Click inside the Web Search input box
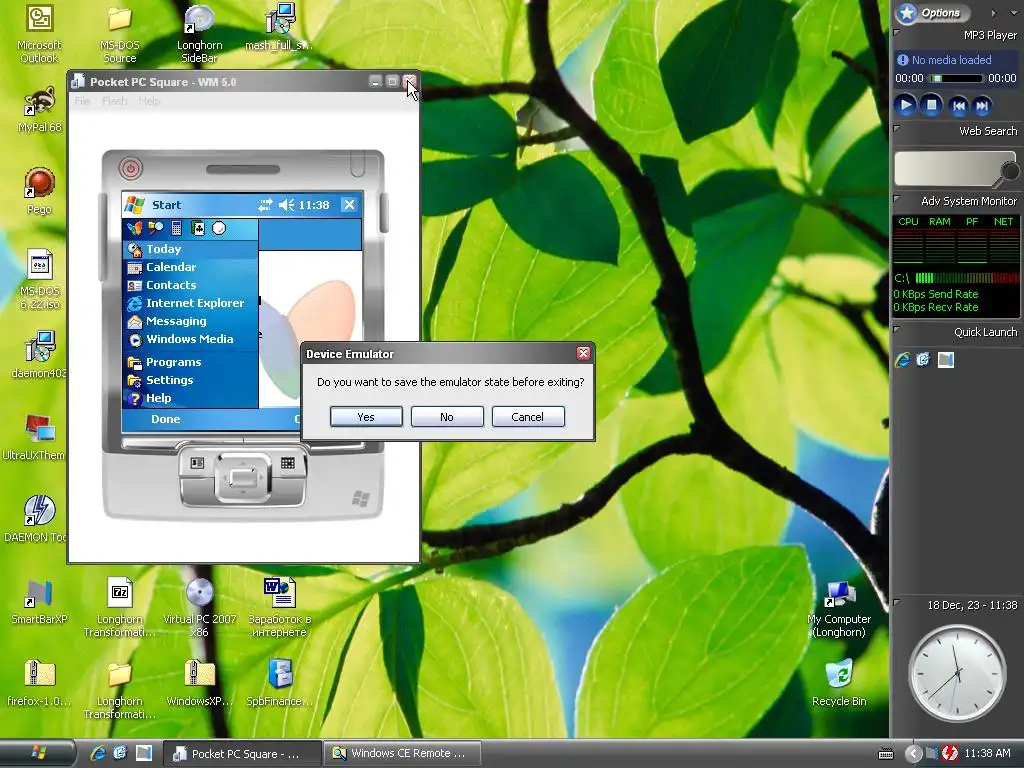Viewport: 1024px width, 768px height. click(x=947, y=169)
